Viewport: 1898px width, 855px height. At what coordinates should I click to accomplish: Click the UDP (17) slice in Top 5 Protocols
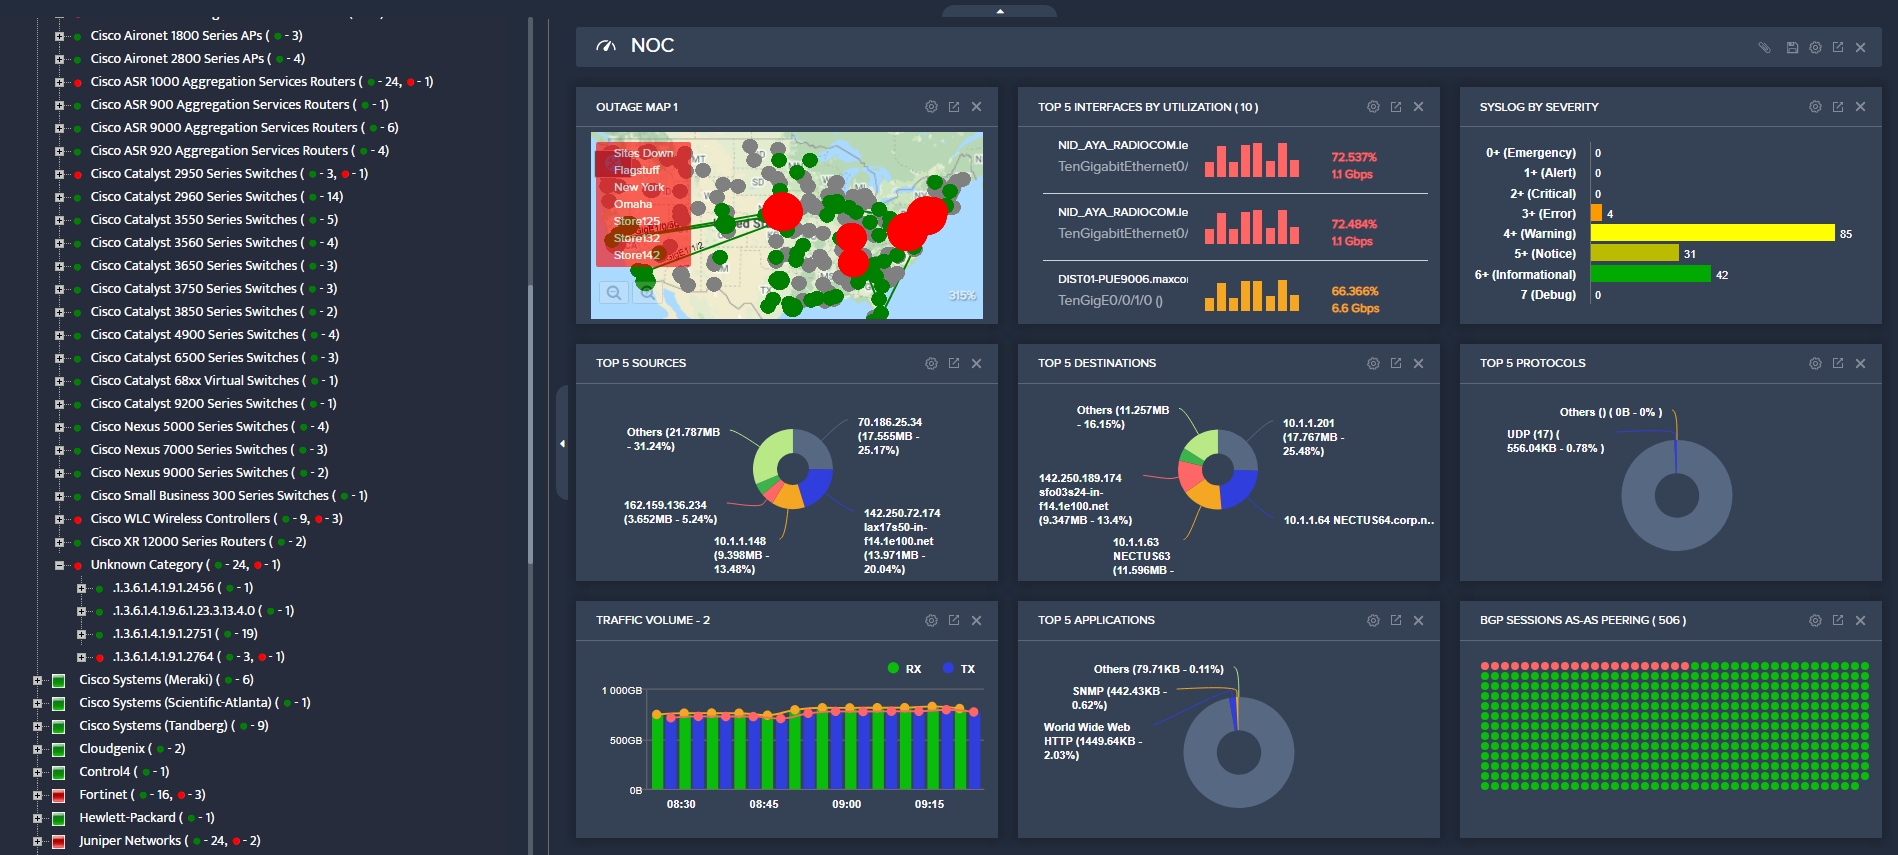point(1676,457)
